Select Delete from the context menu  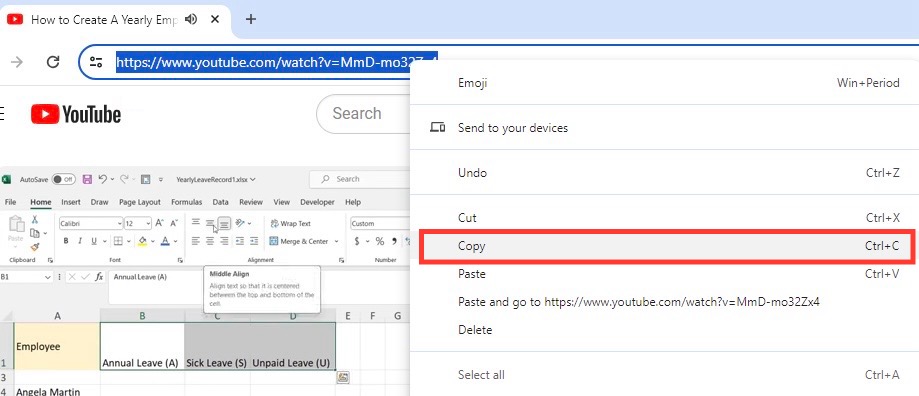pos(665,330)
